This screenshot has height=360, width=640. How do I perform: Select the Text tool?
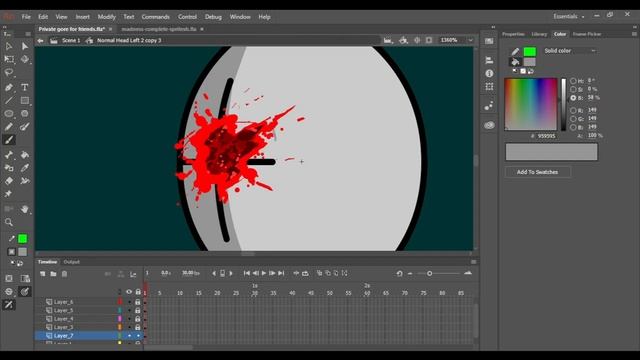[24, 87]
